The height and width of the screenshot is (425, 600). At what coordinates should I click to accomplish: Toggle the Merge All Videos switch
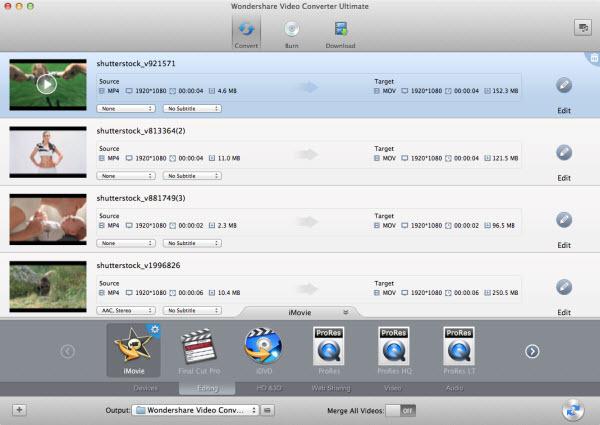click(400, 410)
